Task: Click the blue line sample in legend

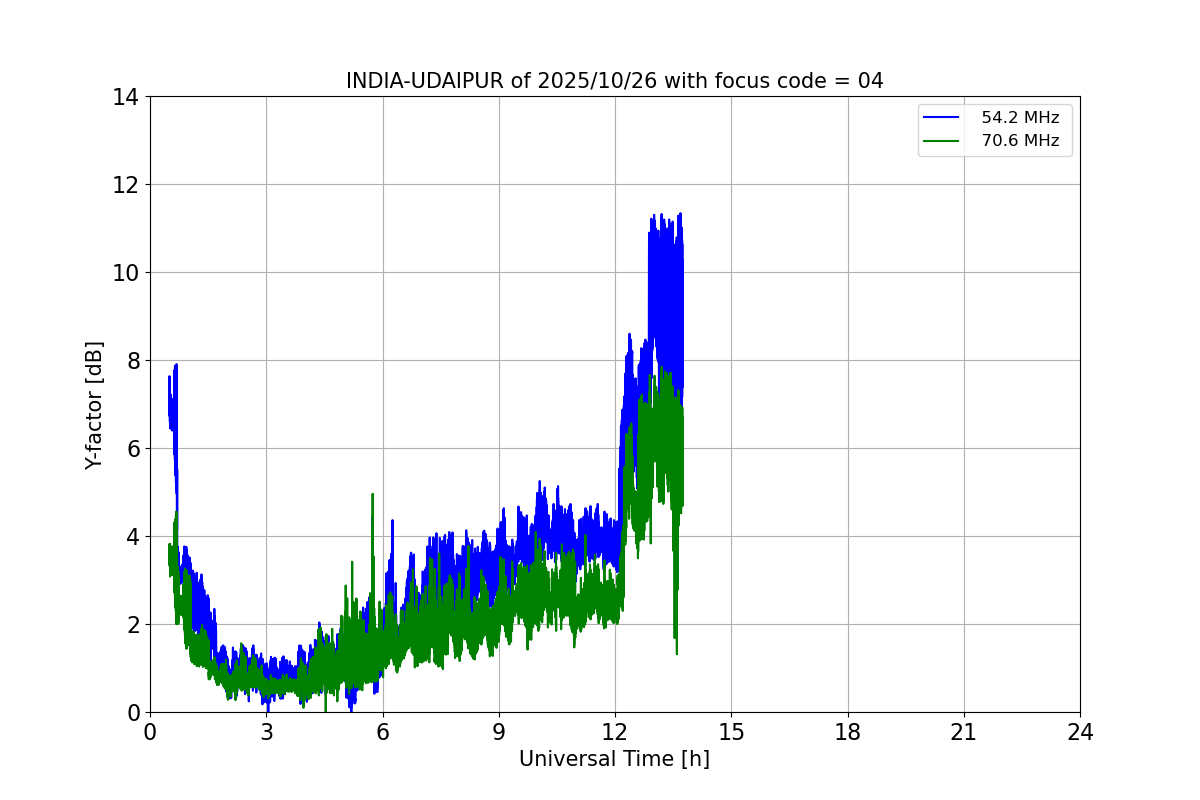Action: click(942, 118)
